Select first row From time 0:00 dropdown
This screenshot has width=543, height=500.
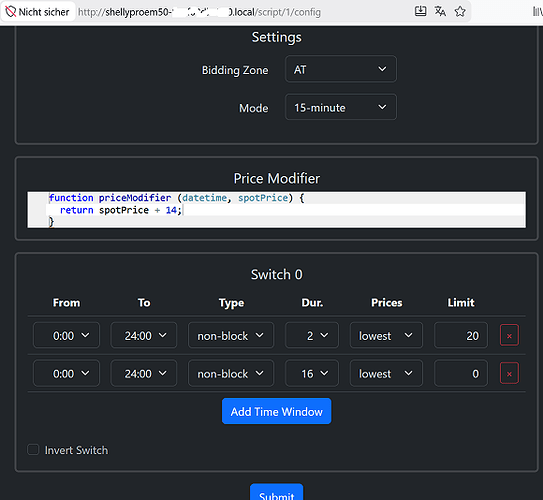[x=66, y=335]
